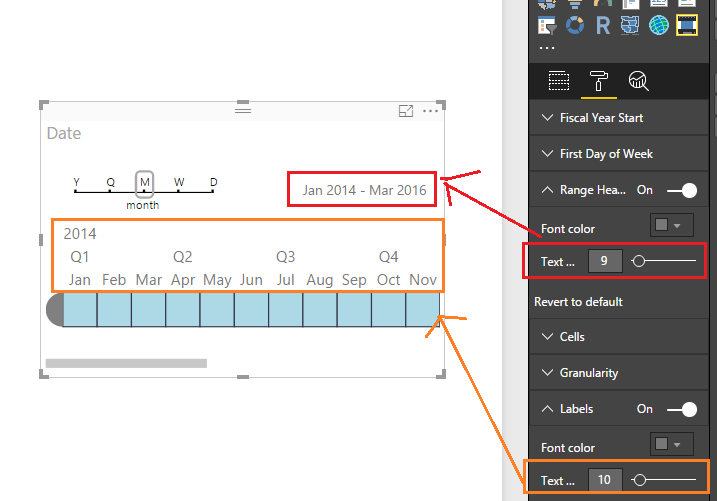
Task: Expand the Granularity section
Action: [x=619, y=373]
